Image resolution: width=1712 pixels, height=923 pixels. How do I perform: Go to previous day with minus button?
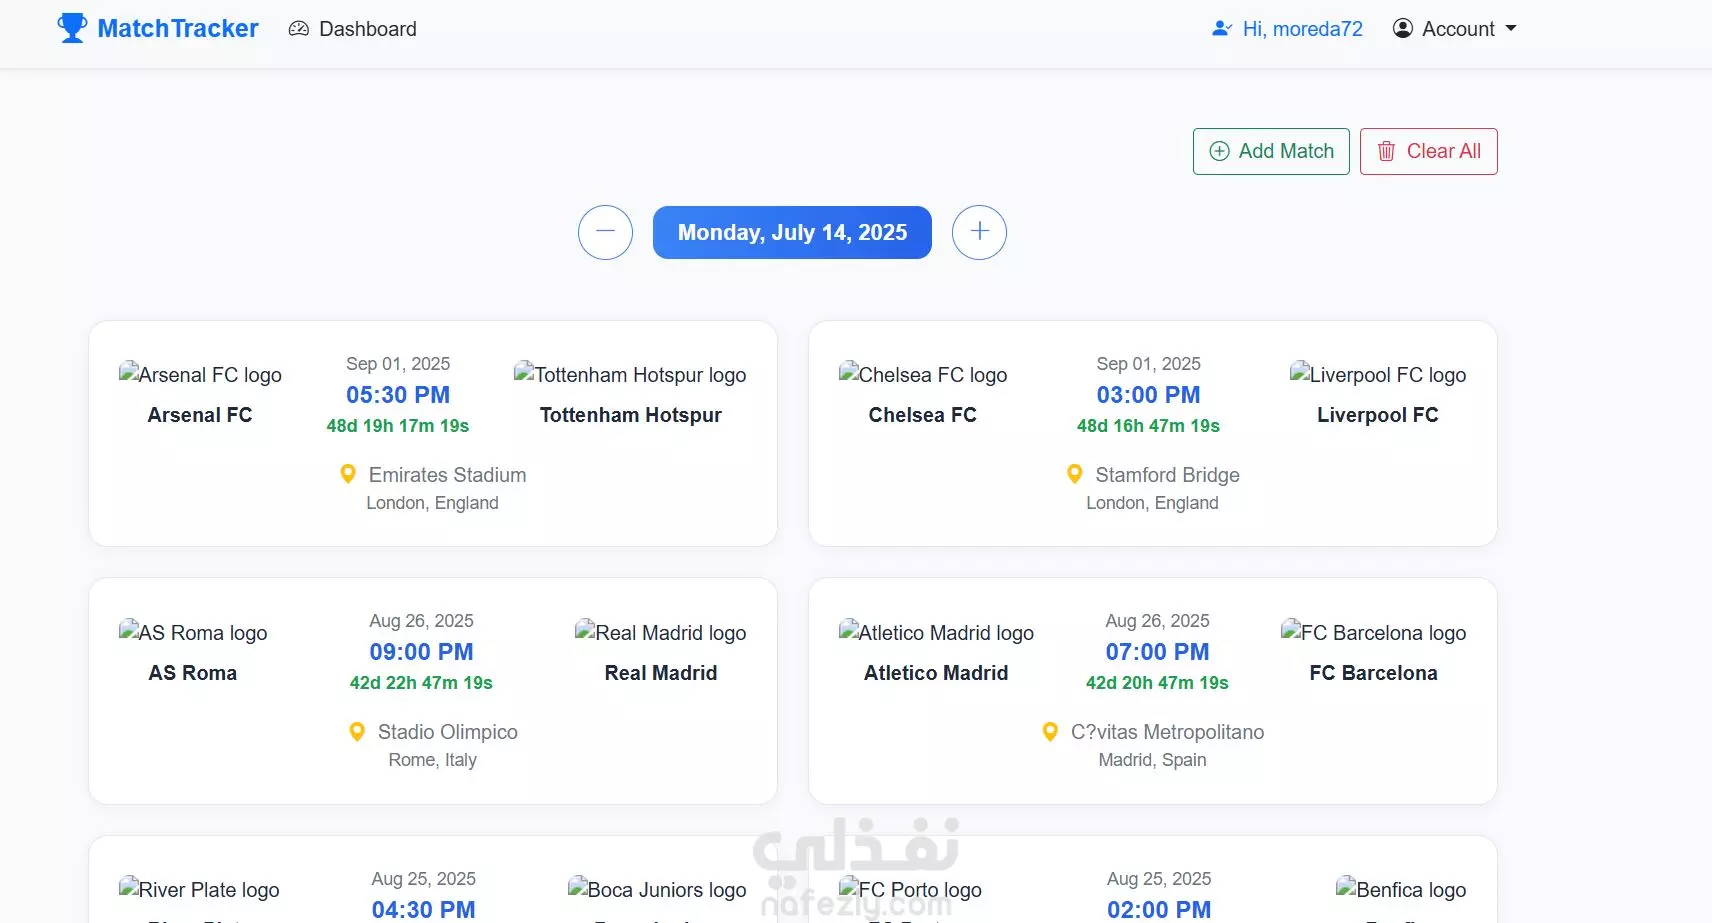[x=605, y=232]
